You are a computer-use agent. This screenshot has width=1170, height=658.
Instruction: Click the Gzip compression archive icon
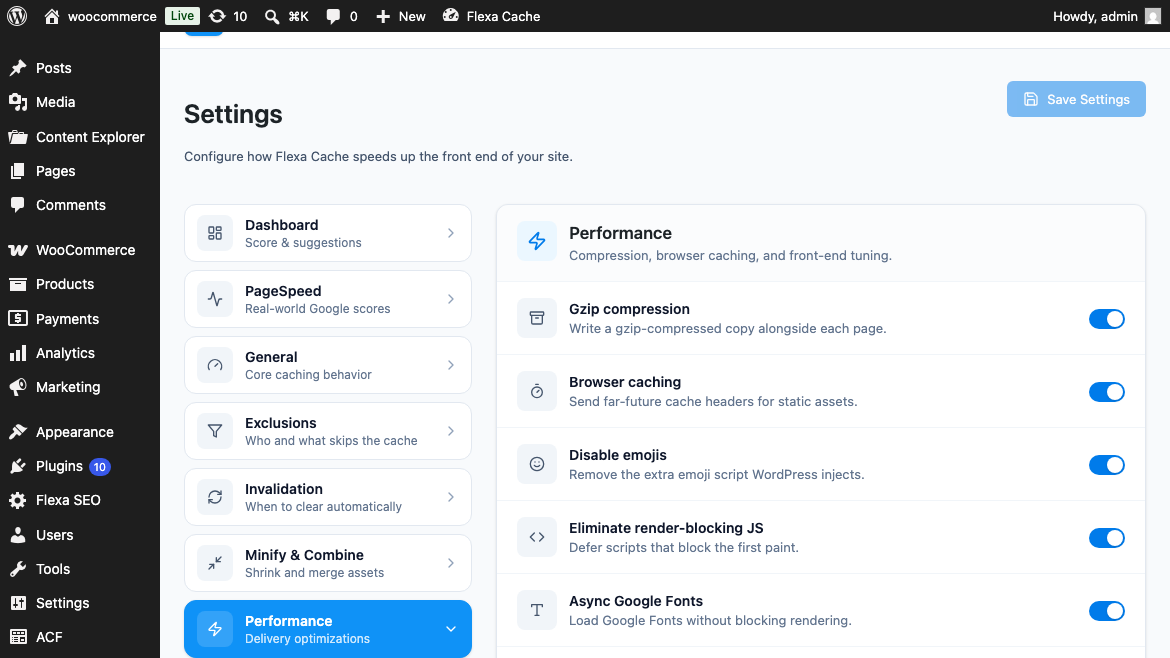pos(536,318)
